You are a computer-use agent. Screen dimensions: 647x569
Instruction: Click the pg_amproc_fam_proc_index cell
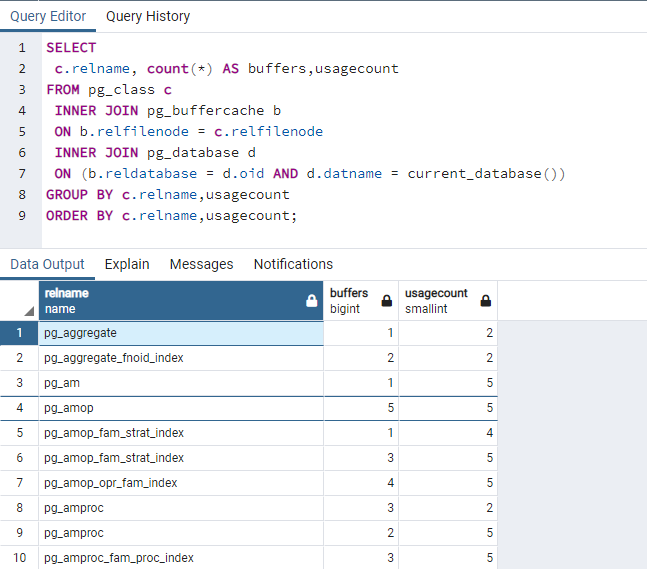click(180, 557)
